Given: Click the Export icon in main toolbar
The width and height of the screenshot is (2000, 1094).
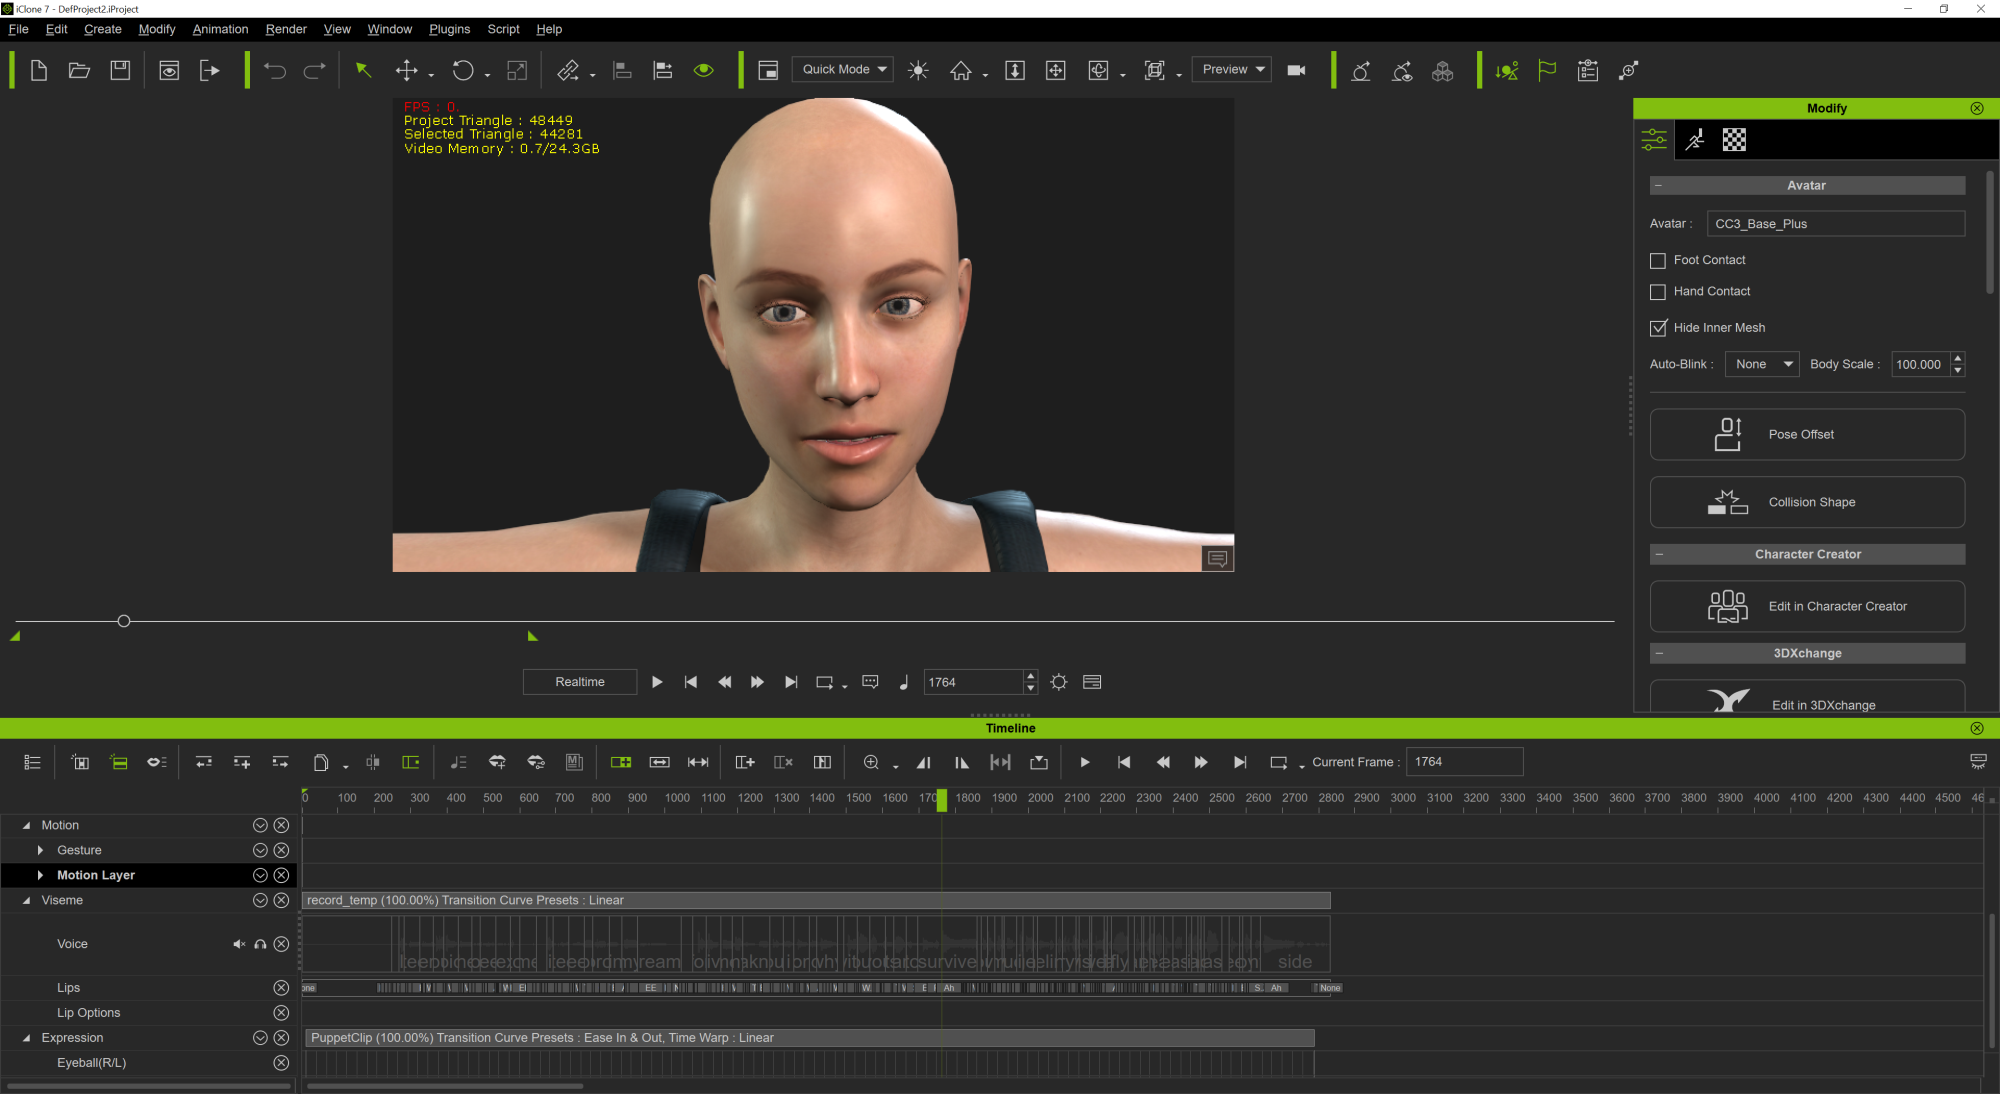Looking at the screenshot, I should [x=209, y=70].
